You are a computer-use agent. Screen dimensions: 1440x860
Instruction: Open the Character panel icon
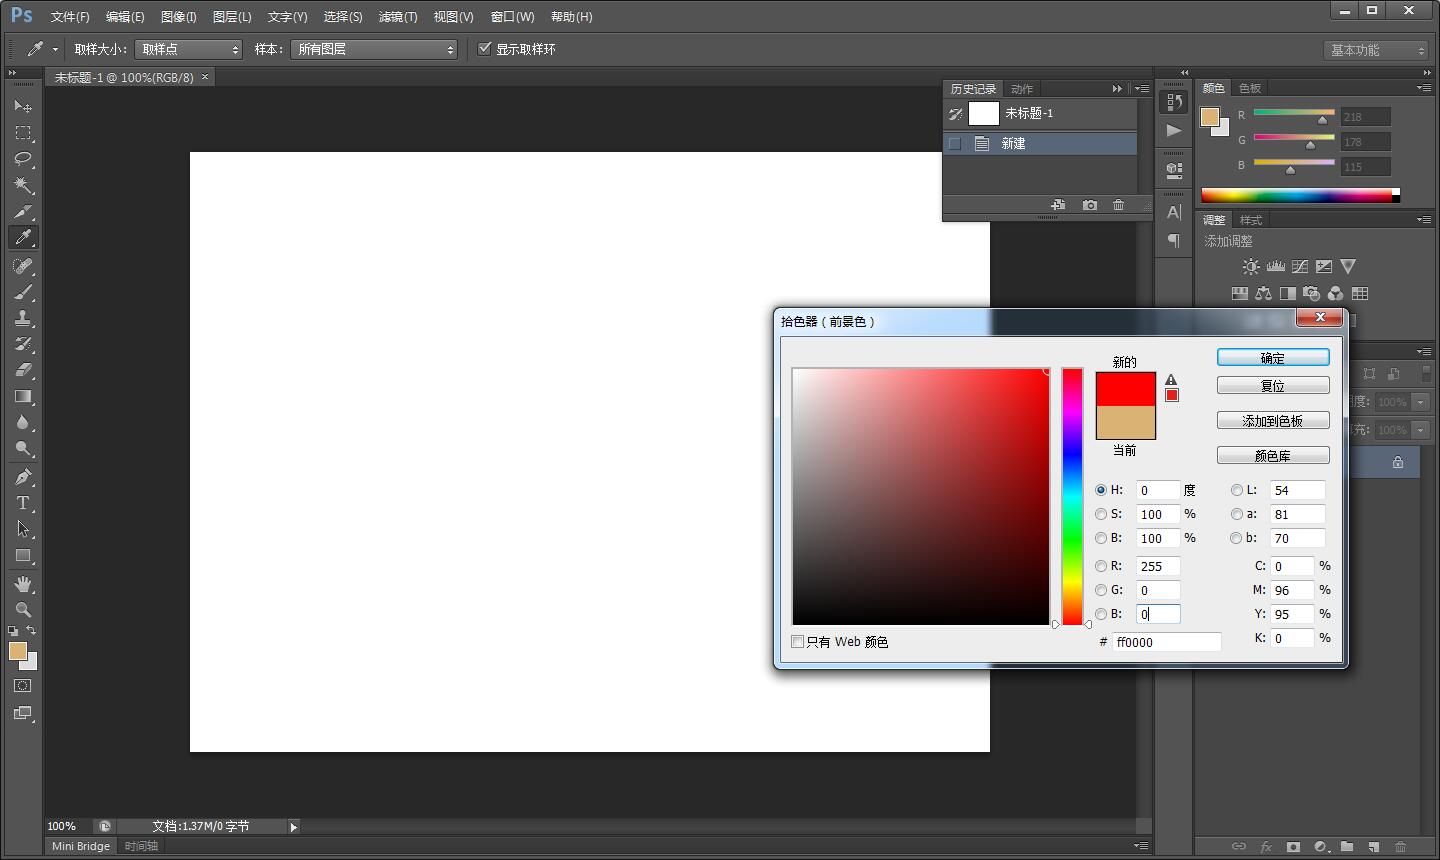tap(1174, 212)
